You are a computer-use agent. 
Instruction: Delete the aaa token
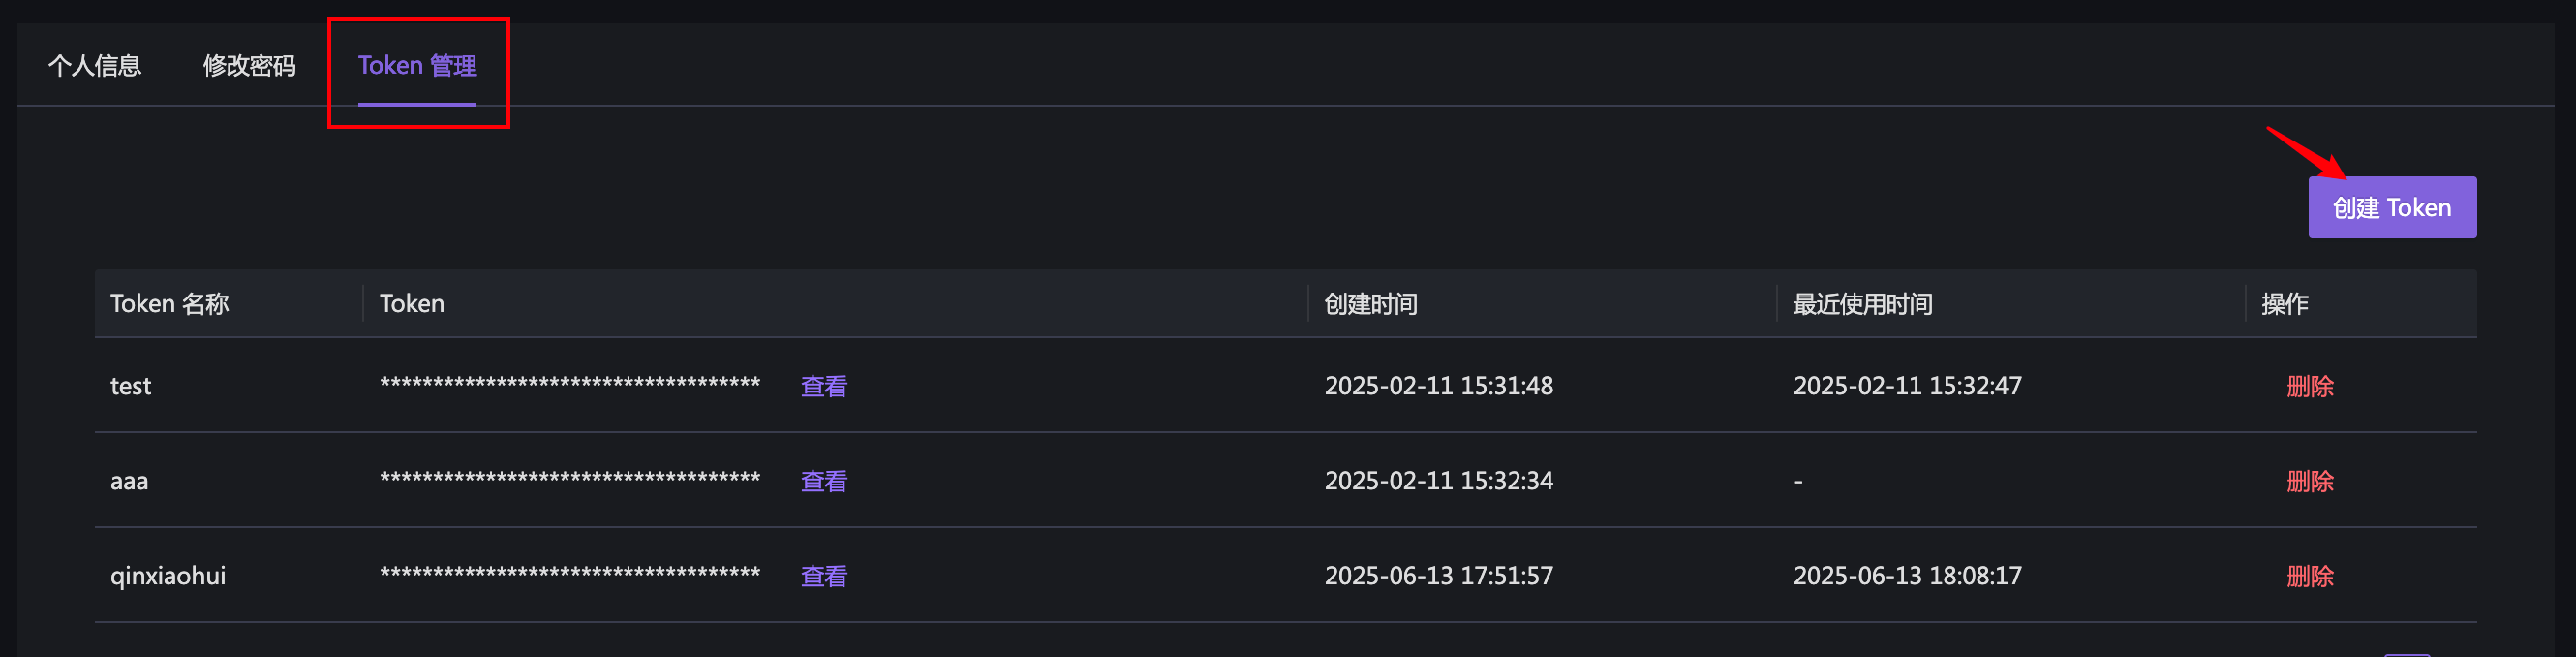coord(2309,481)
